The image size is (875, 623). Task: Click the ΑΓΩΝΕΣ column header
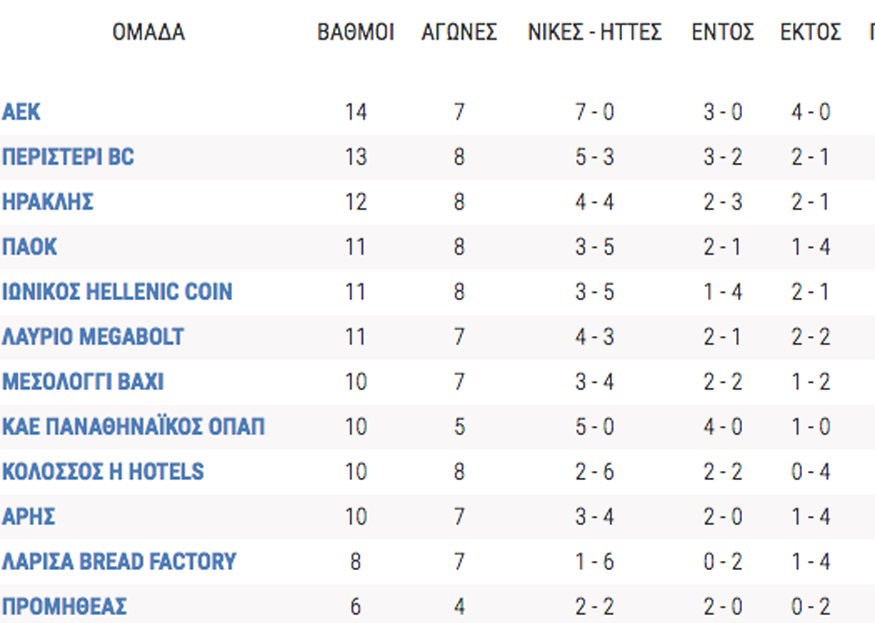point(459,32)
